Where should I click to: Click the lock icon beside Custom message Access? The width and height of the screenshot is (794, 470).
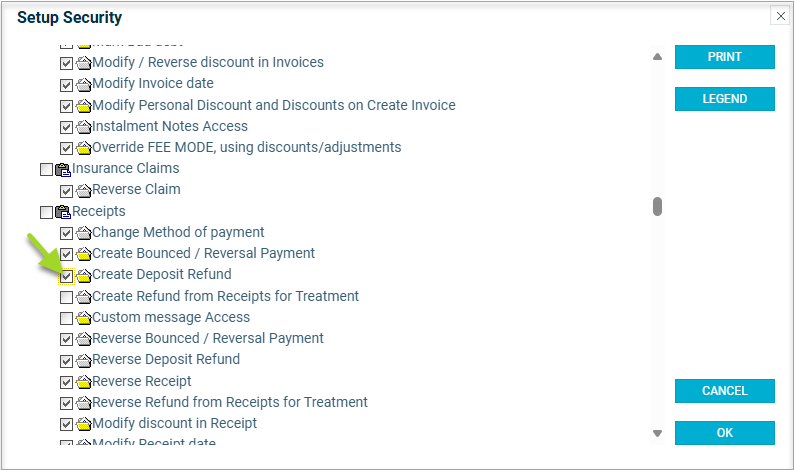coord(84,318)
